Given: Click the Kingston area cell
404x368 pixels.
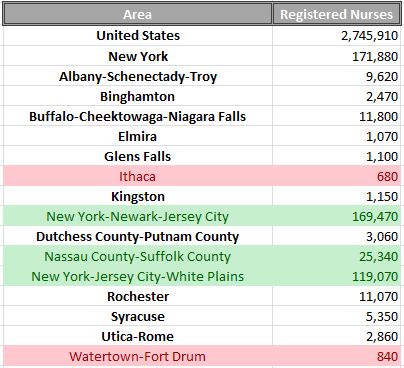Looking at the screenshot, I should (x=138, y=196).
